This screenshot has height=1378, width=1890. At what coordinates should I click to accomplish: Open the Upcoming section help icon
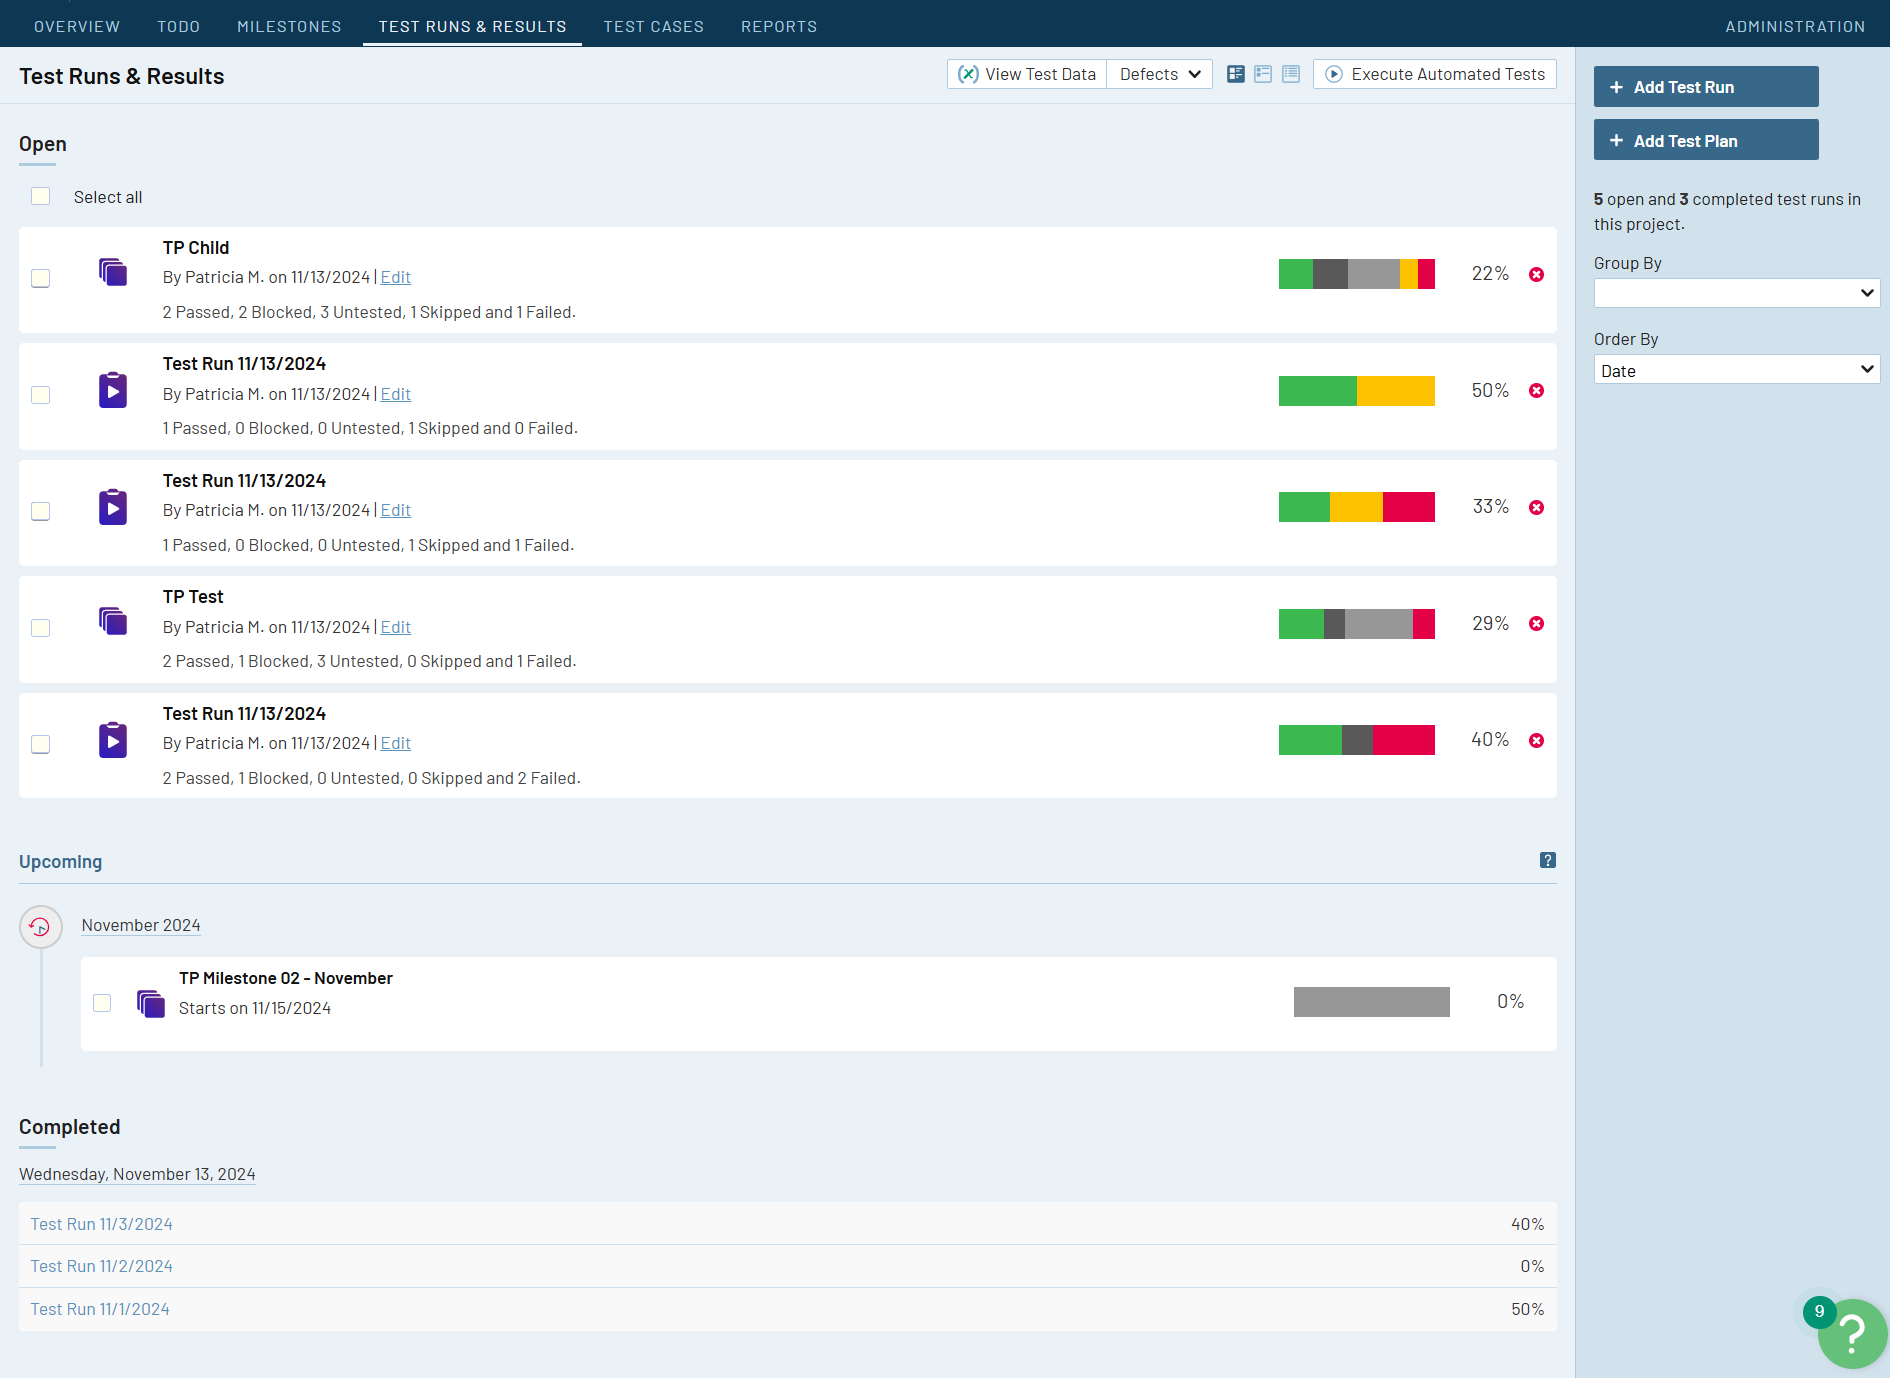point(1547,860)
